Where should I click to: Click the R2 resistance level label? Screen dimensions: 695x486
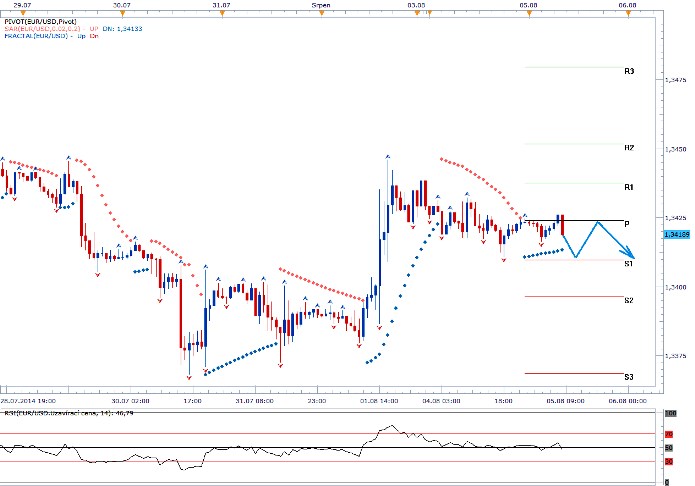point(629,148)
